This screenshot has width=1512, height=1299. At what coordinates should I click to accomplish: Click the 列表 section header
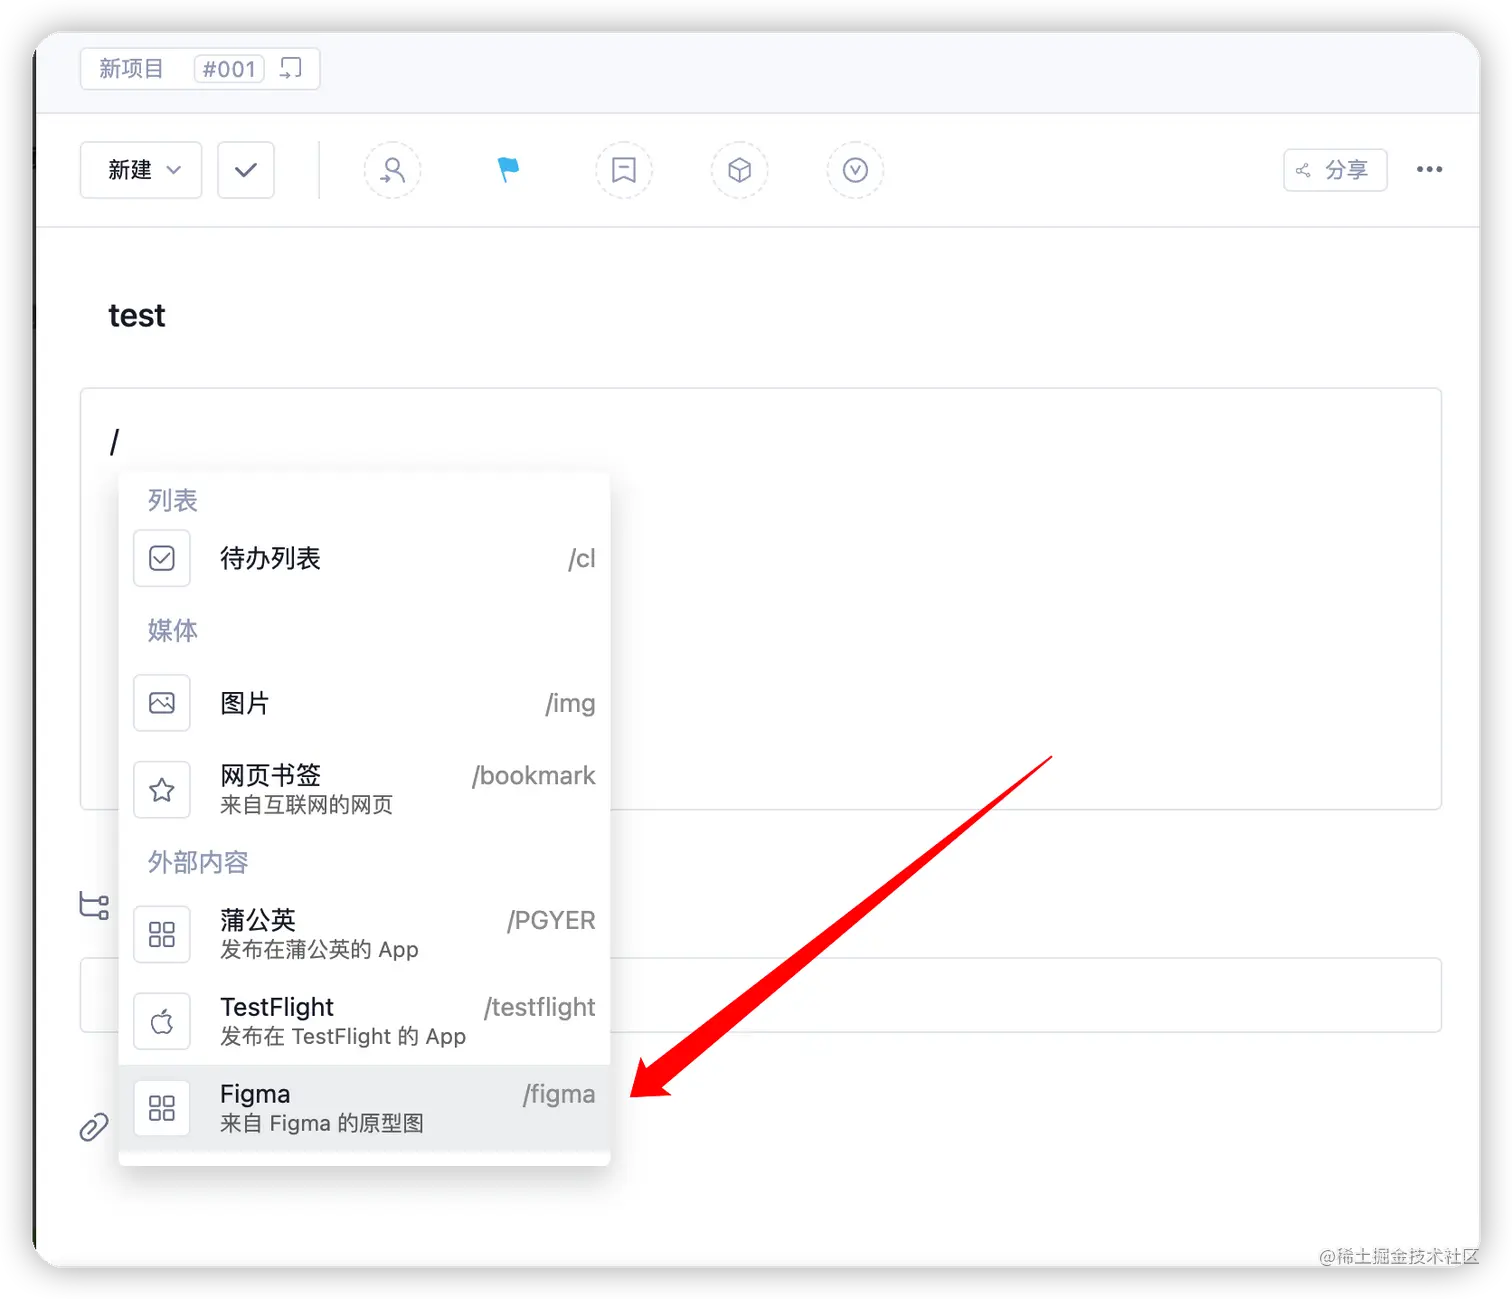point(173,500)
